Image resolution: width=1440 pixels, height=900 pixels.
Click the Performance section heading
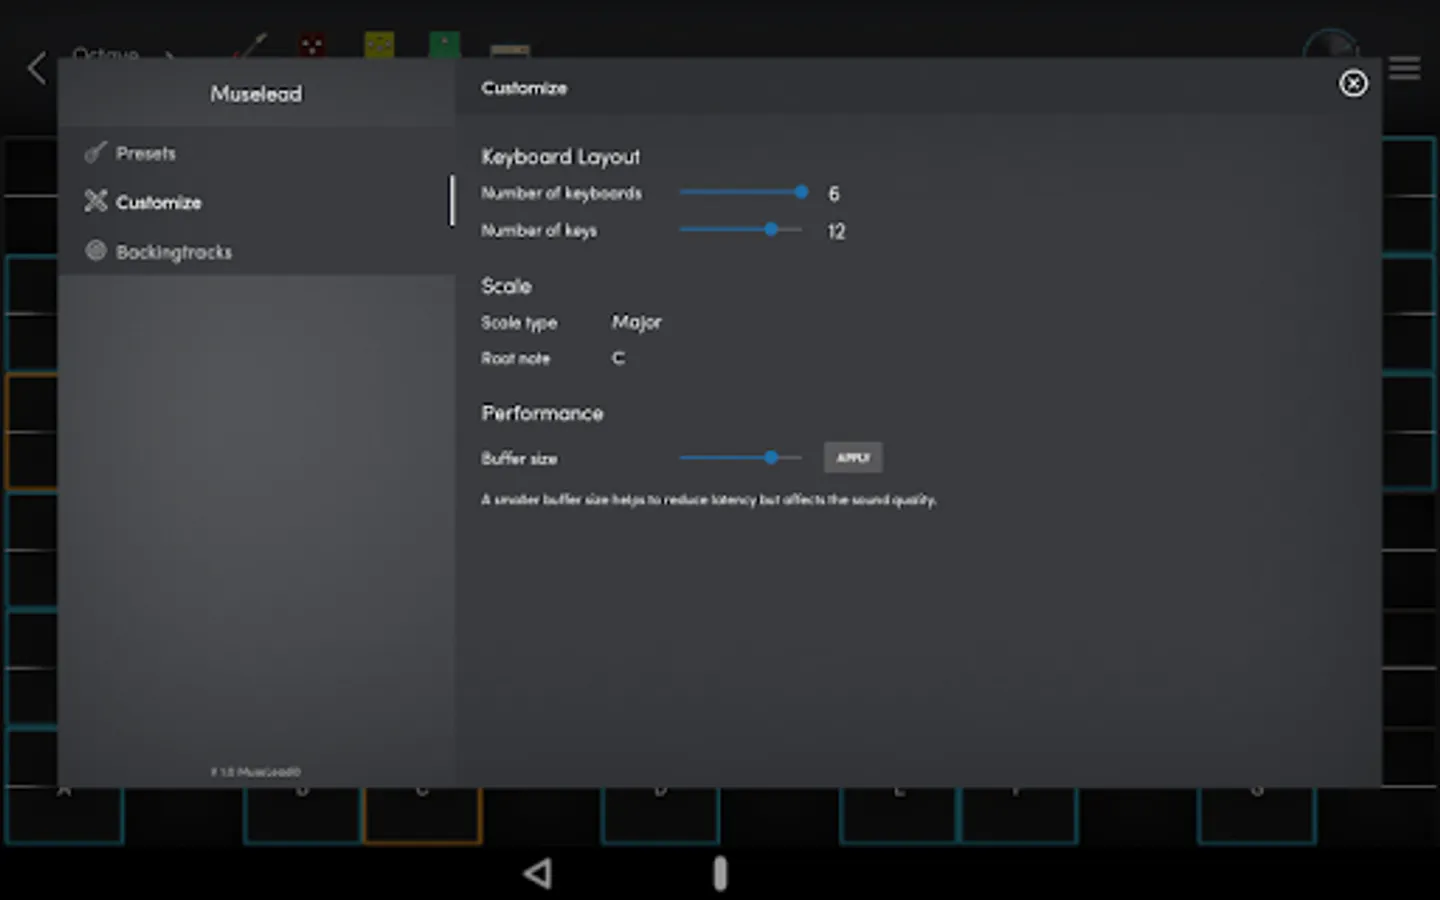(542, 413)
